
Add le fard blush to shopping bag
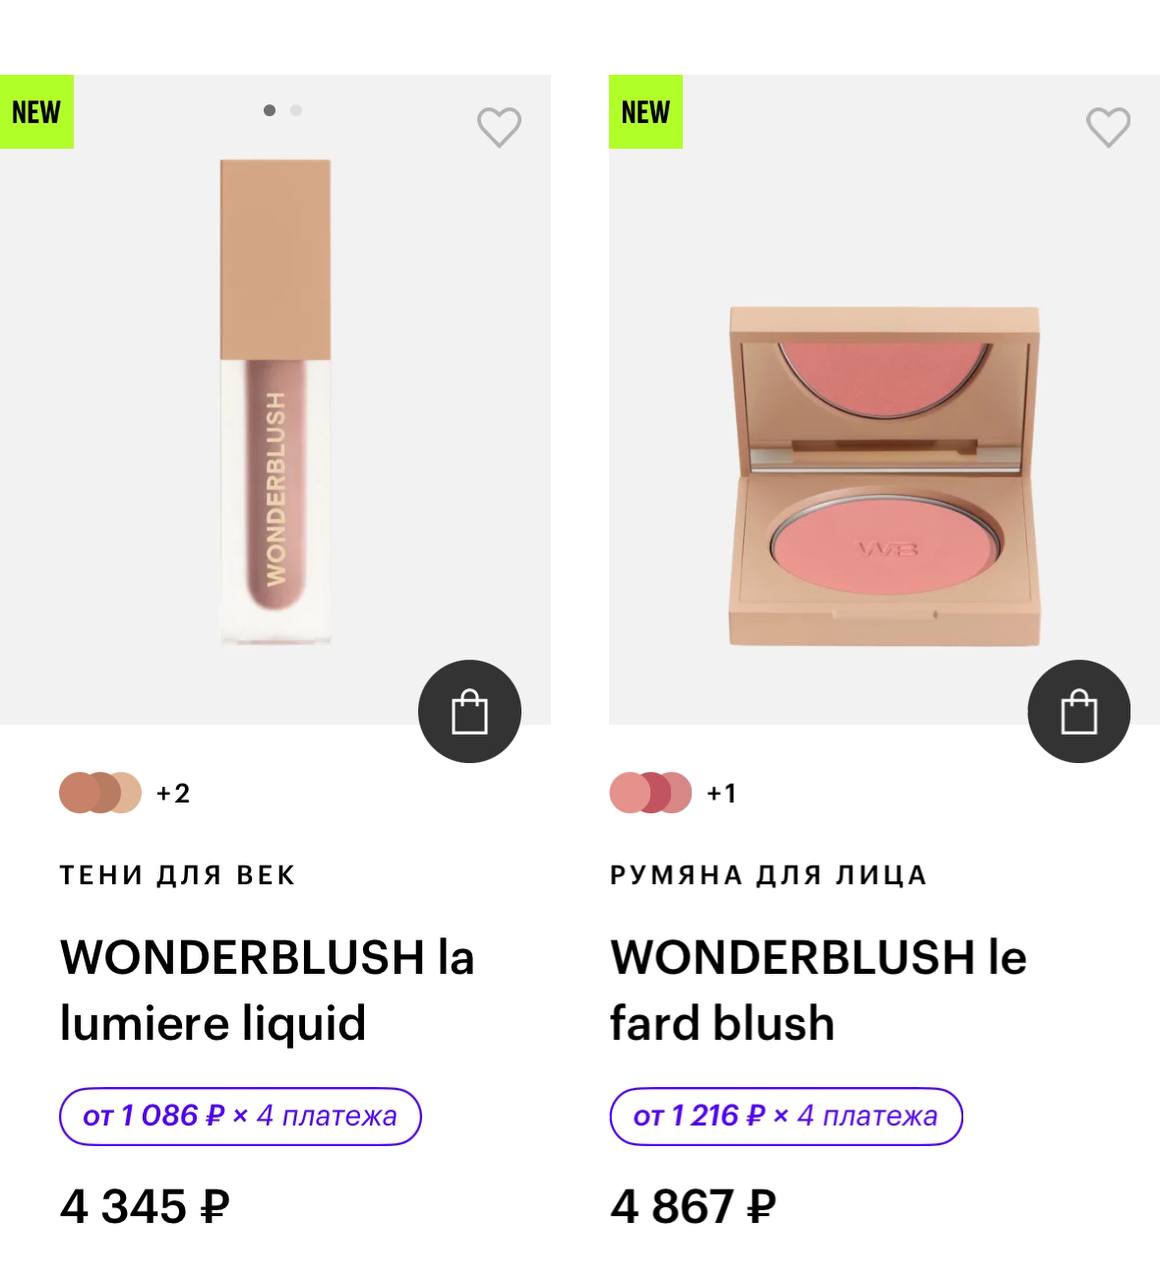click(1079, 711)
